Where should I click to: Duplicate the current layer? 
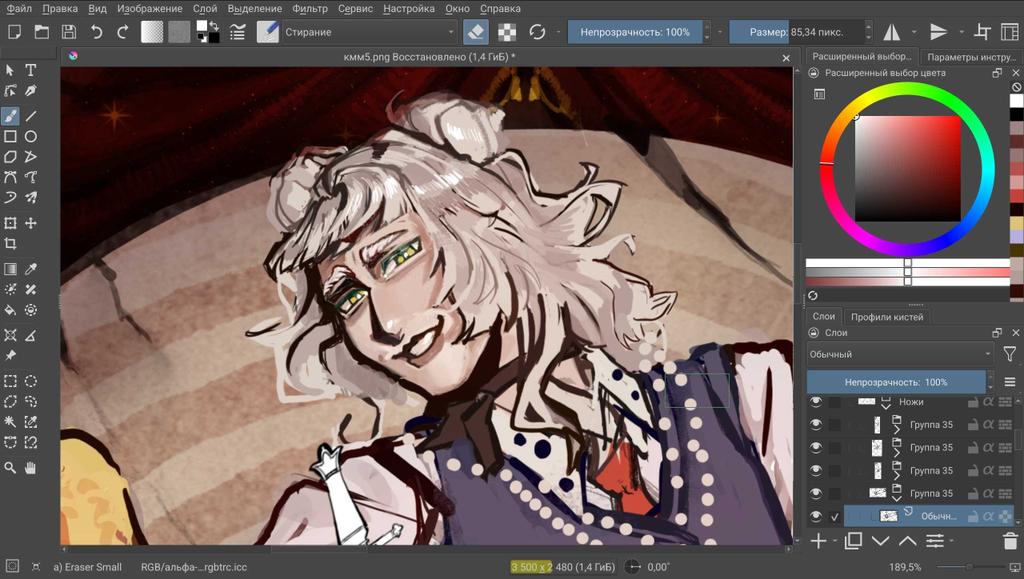click(854, 541)
